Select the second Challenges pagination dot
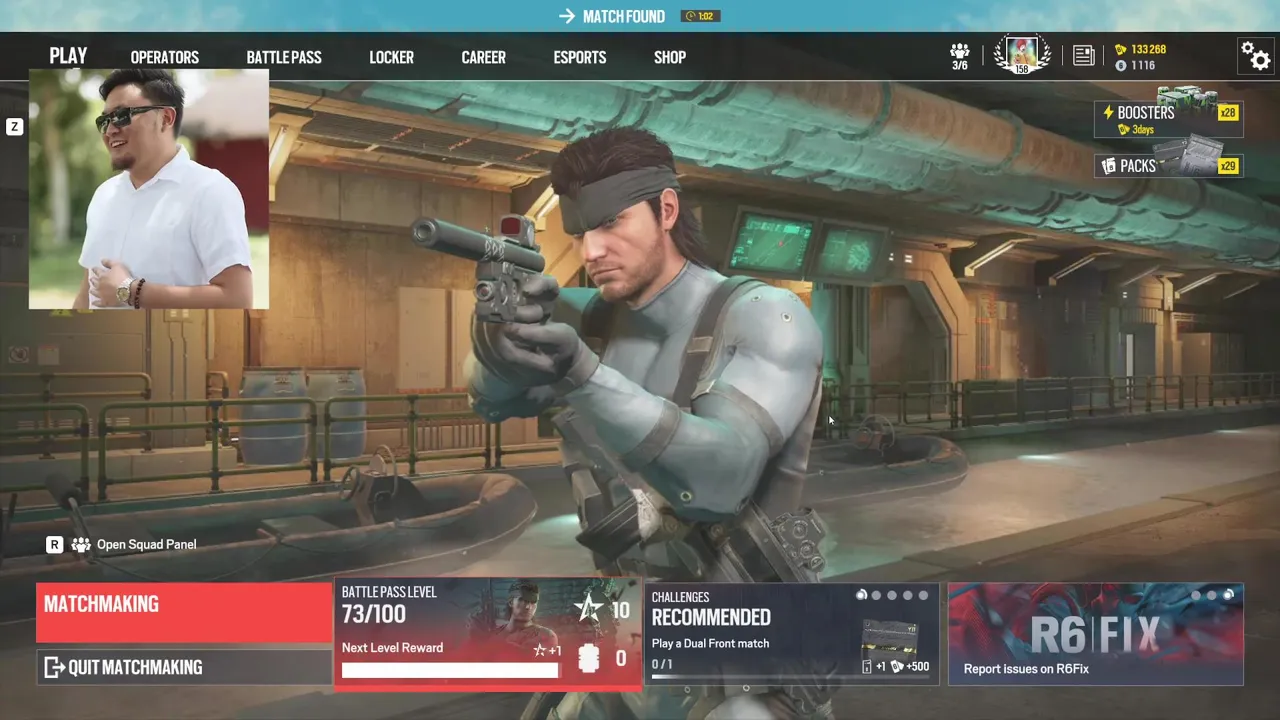The image size is (1280, 720). tap(877, 595)
